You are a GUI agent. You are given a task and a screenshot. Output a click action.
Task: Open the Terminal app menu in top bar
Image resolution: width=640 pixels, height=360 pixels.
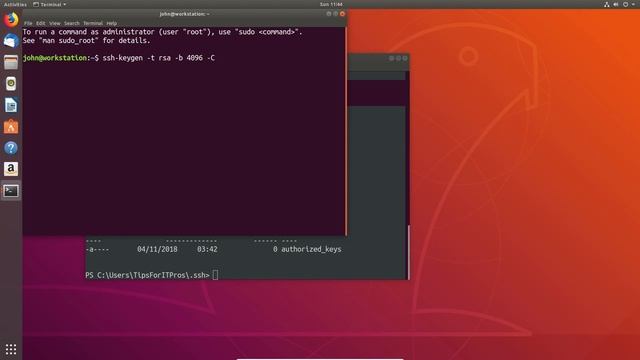tap(49, 4)
